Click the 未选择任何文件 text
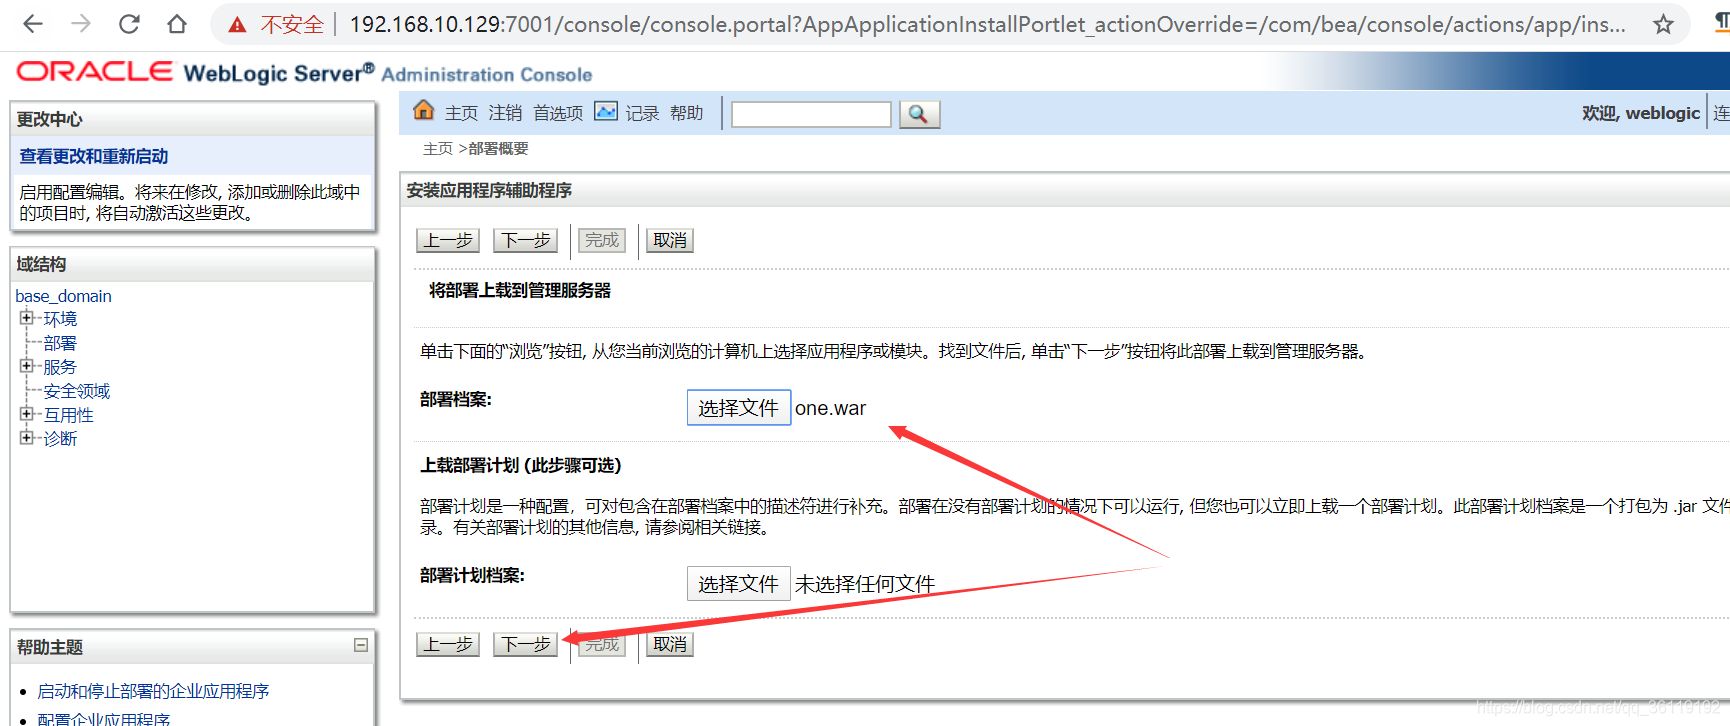 [x=865, y=584]
